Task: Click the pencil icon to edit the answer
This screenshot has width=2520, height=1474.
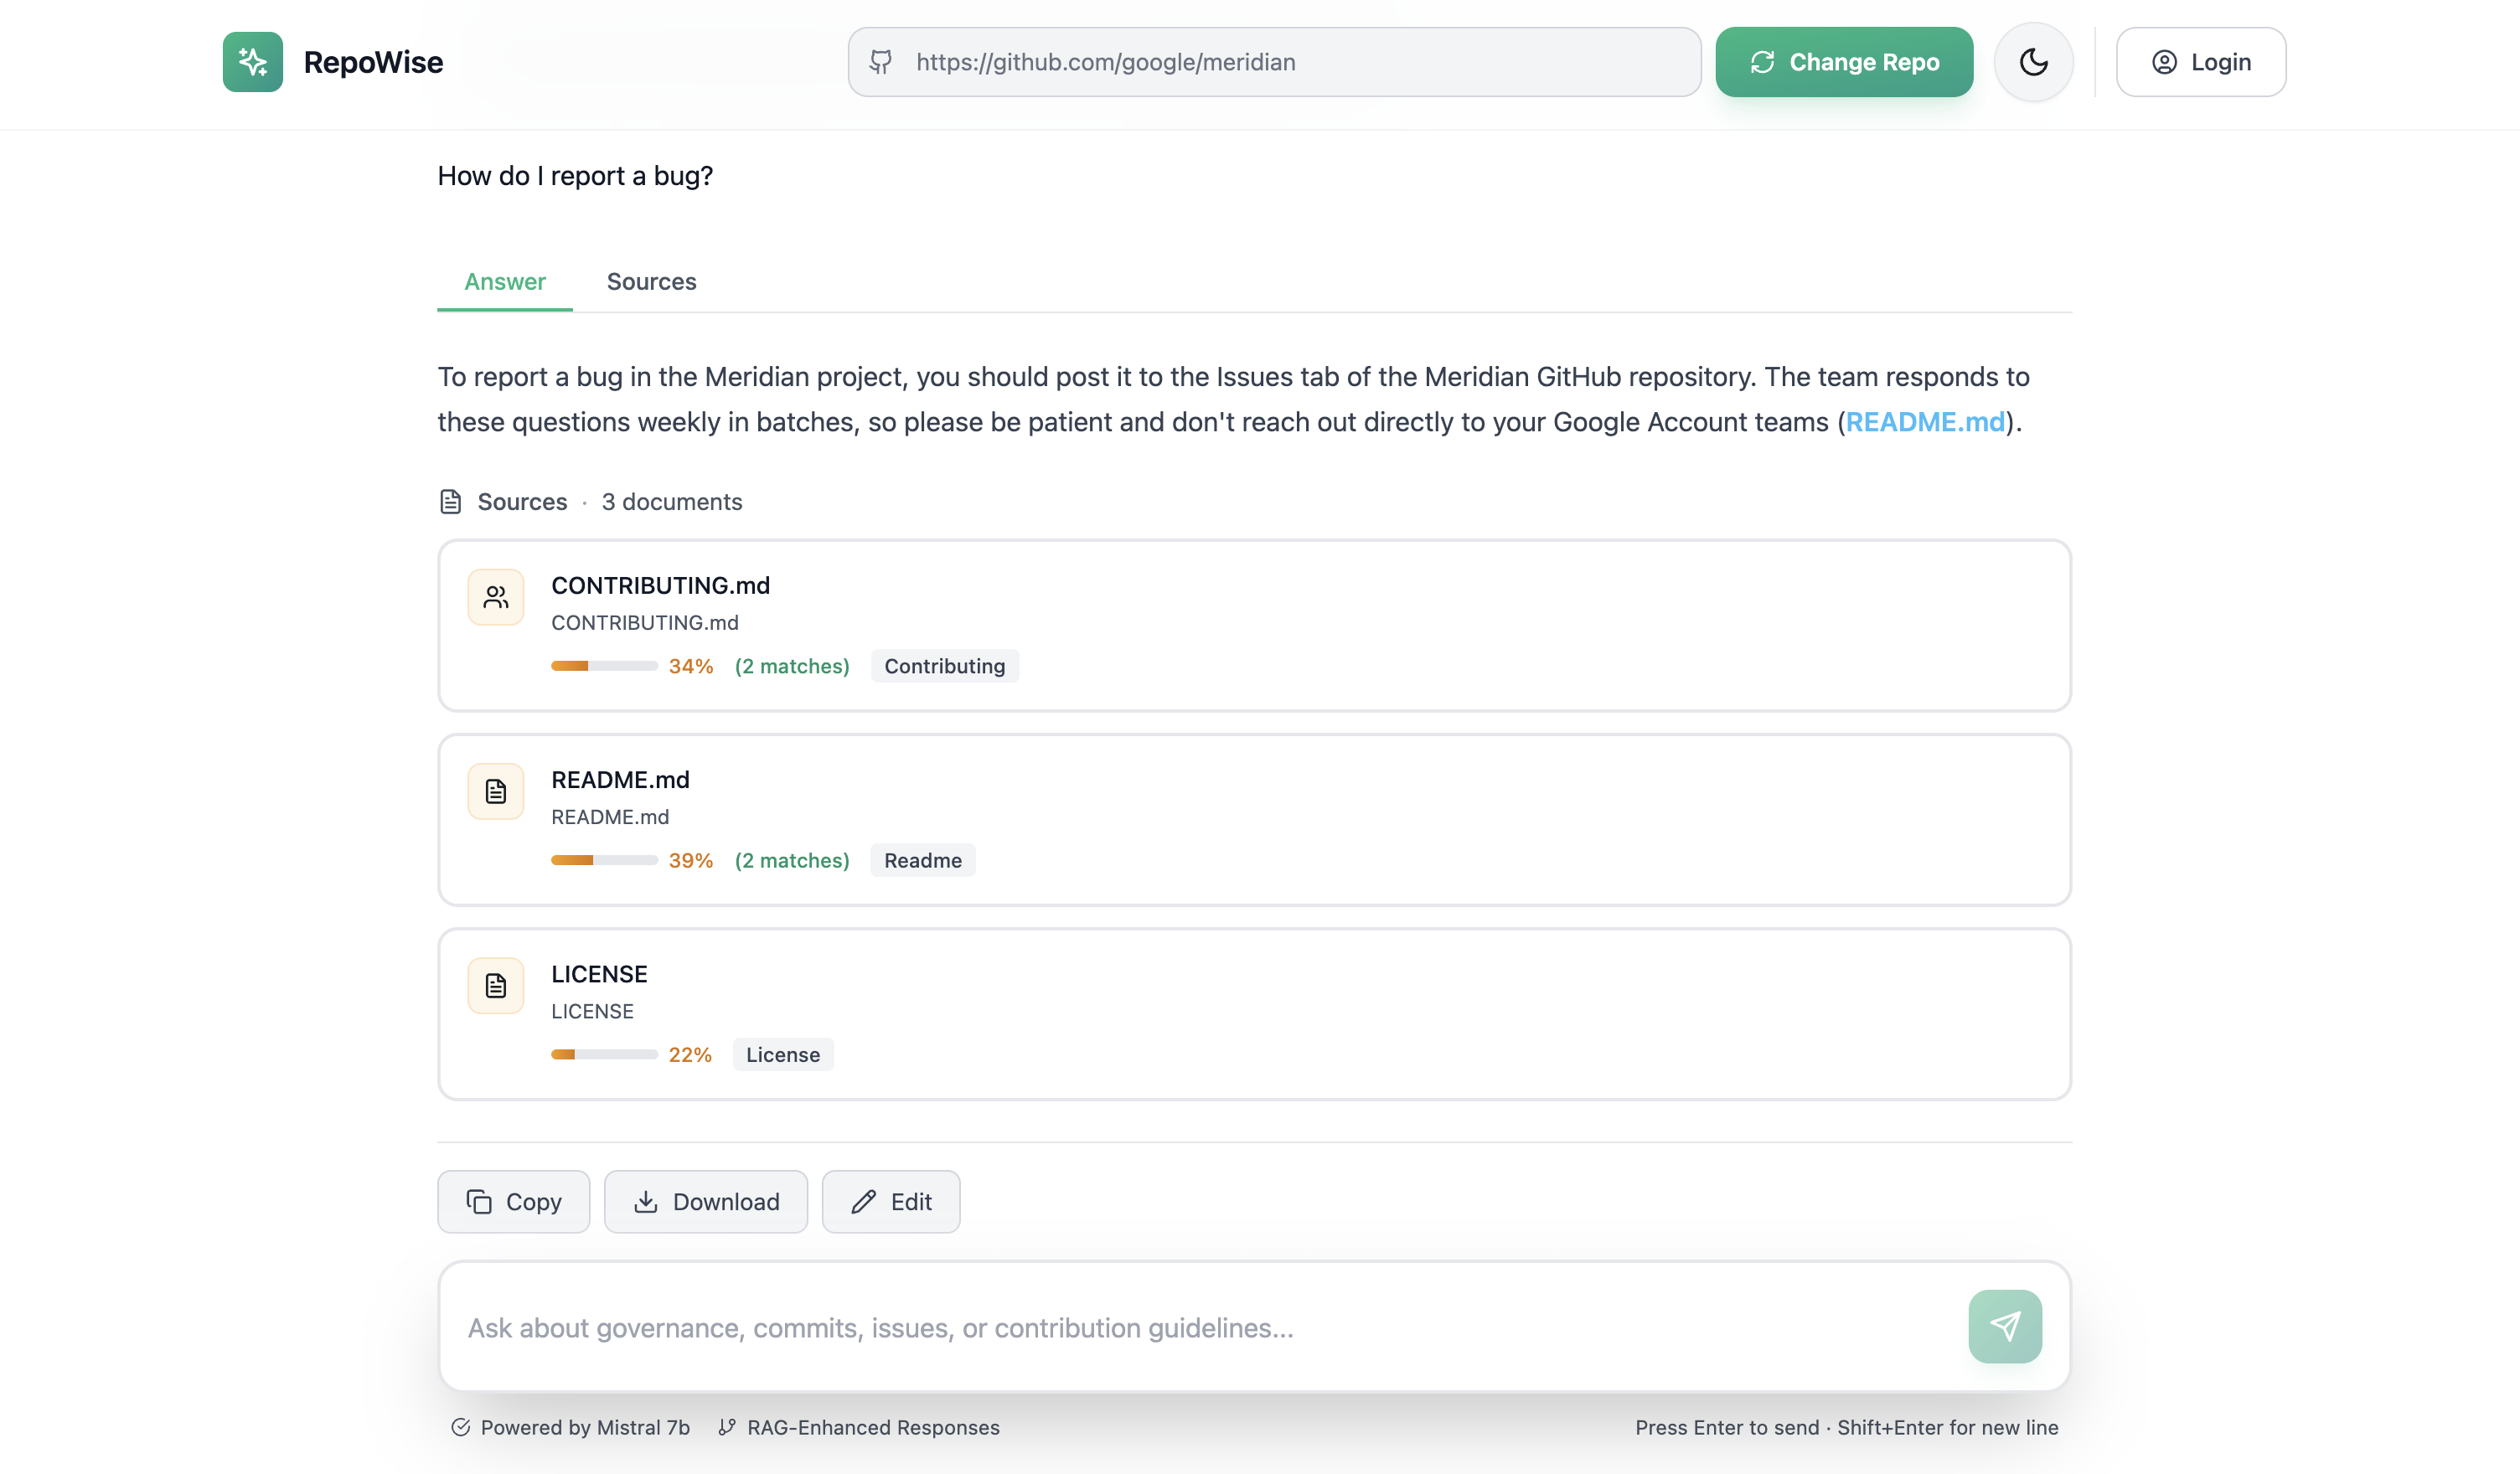Action: 864,1201
